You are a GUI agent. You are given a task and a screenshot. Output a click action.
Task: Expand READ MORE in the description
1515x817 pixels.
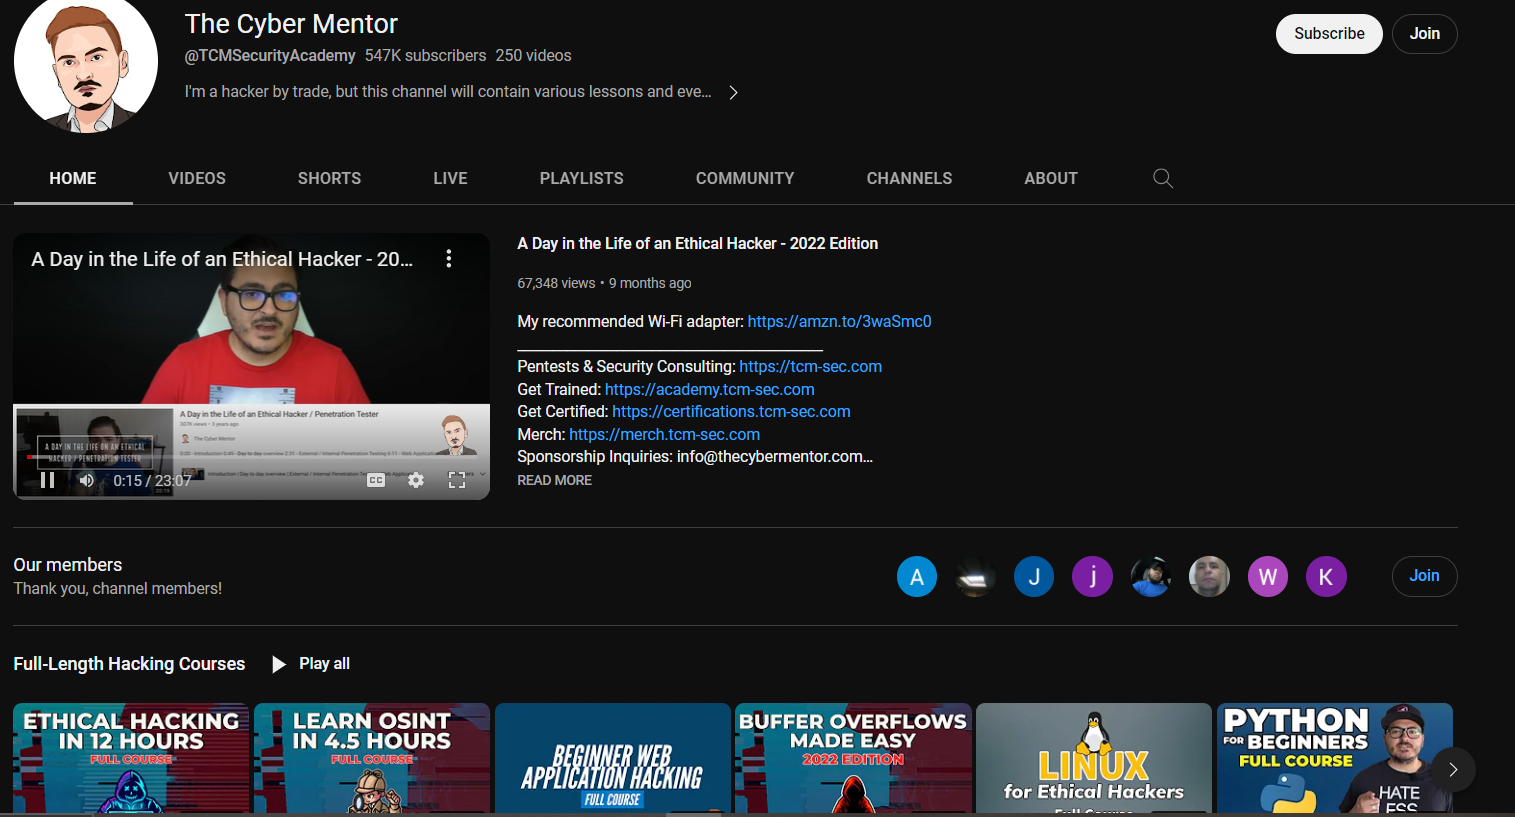(554, 480)
